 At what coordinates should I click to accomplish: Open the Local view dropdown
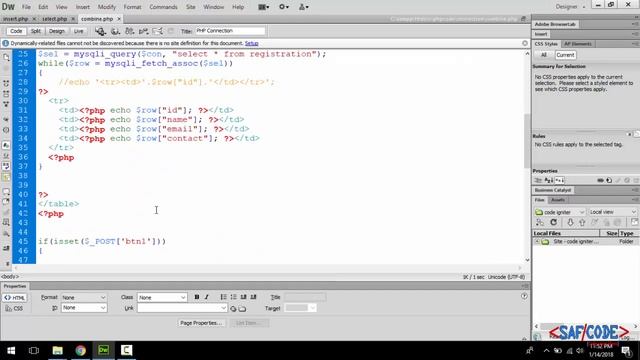(x=613, y=212)
